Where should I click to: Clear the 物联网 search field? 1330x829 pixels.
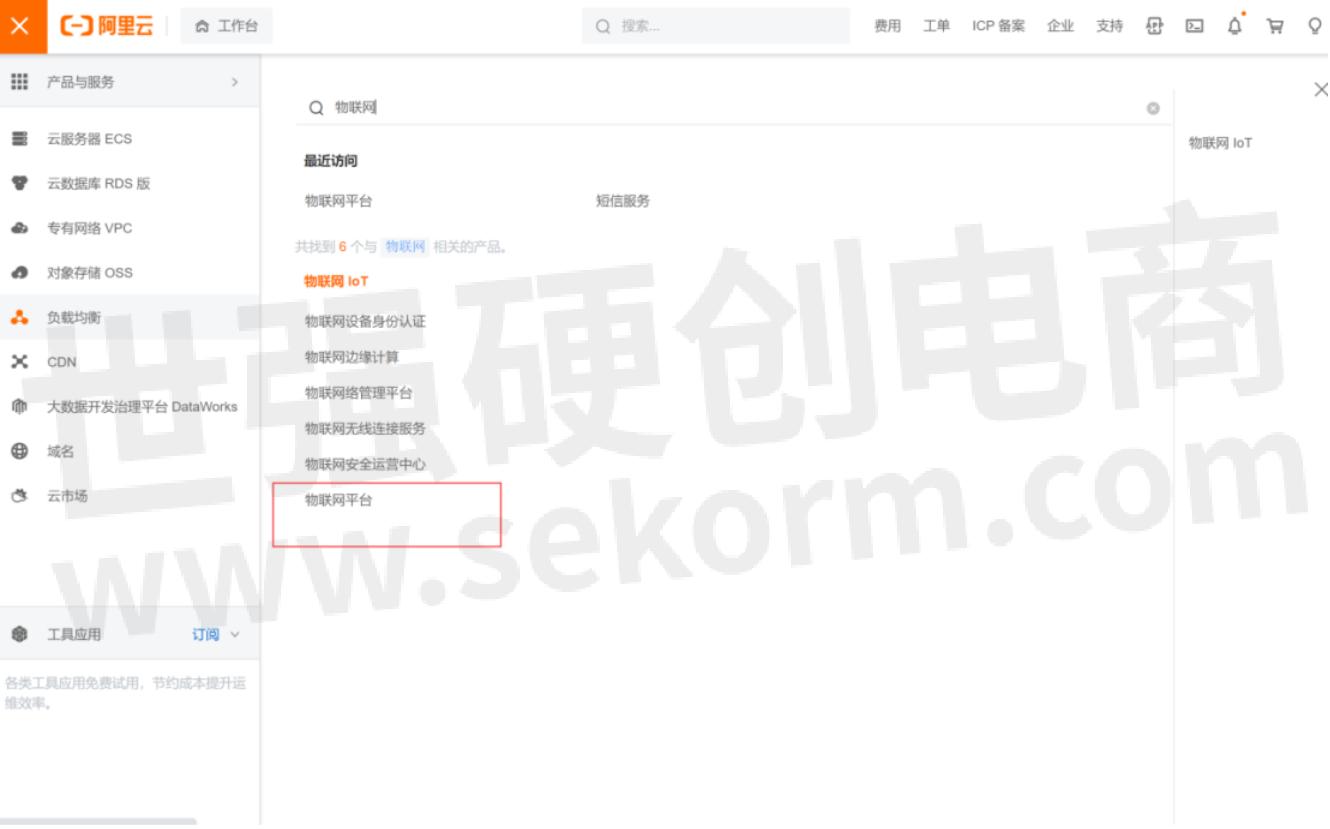[x=1154, y=108]
